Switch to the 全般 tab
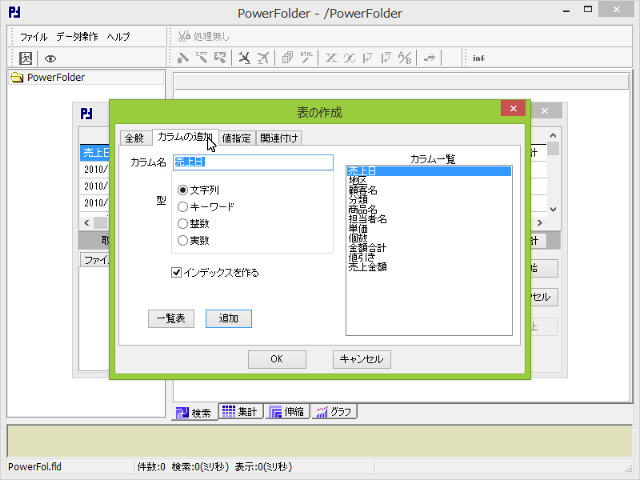Viewport: 640px width, 480px height. point(135,138)
